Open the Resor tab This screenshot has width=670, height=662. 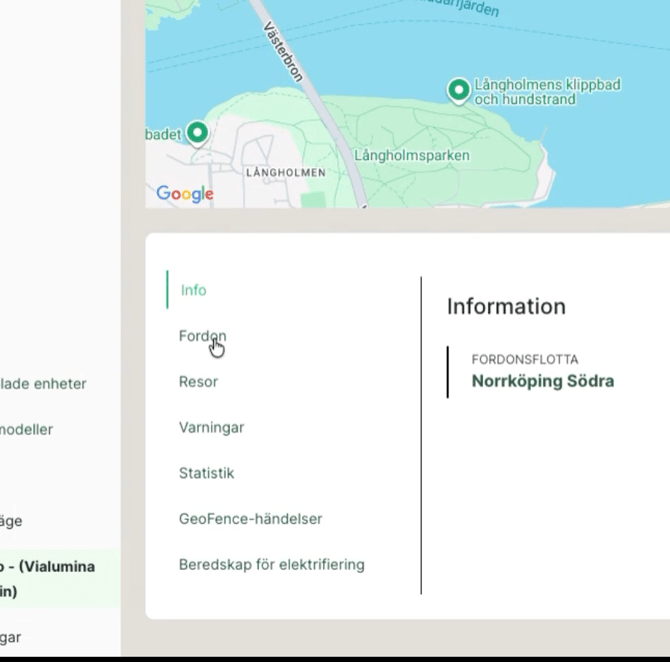point(198,382)
